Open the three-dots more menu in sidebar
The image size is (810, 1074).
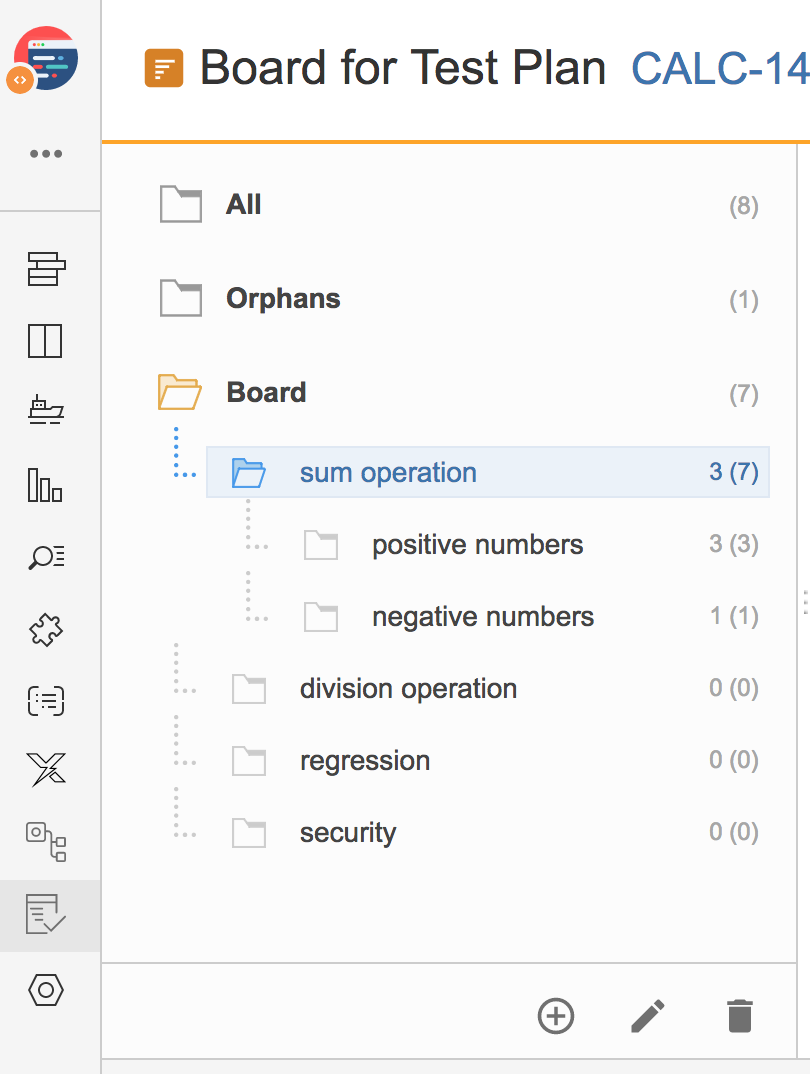coord(46,153)
